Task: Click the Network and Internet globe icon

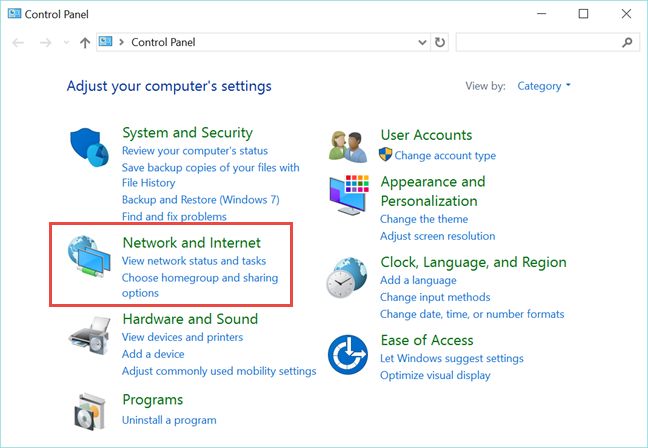Action: point(89,255)
